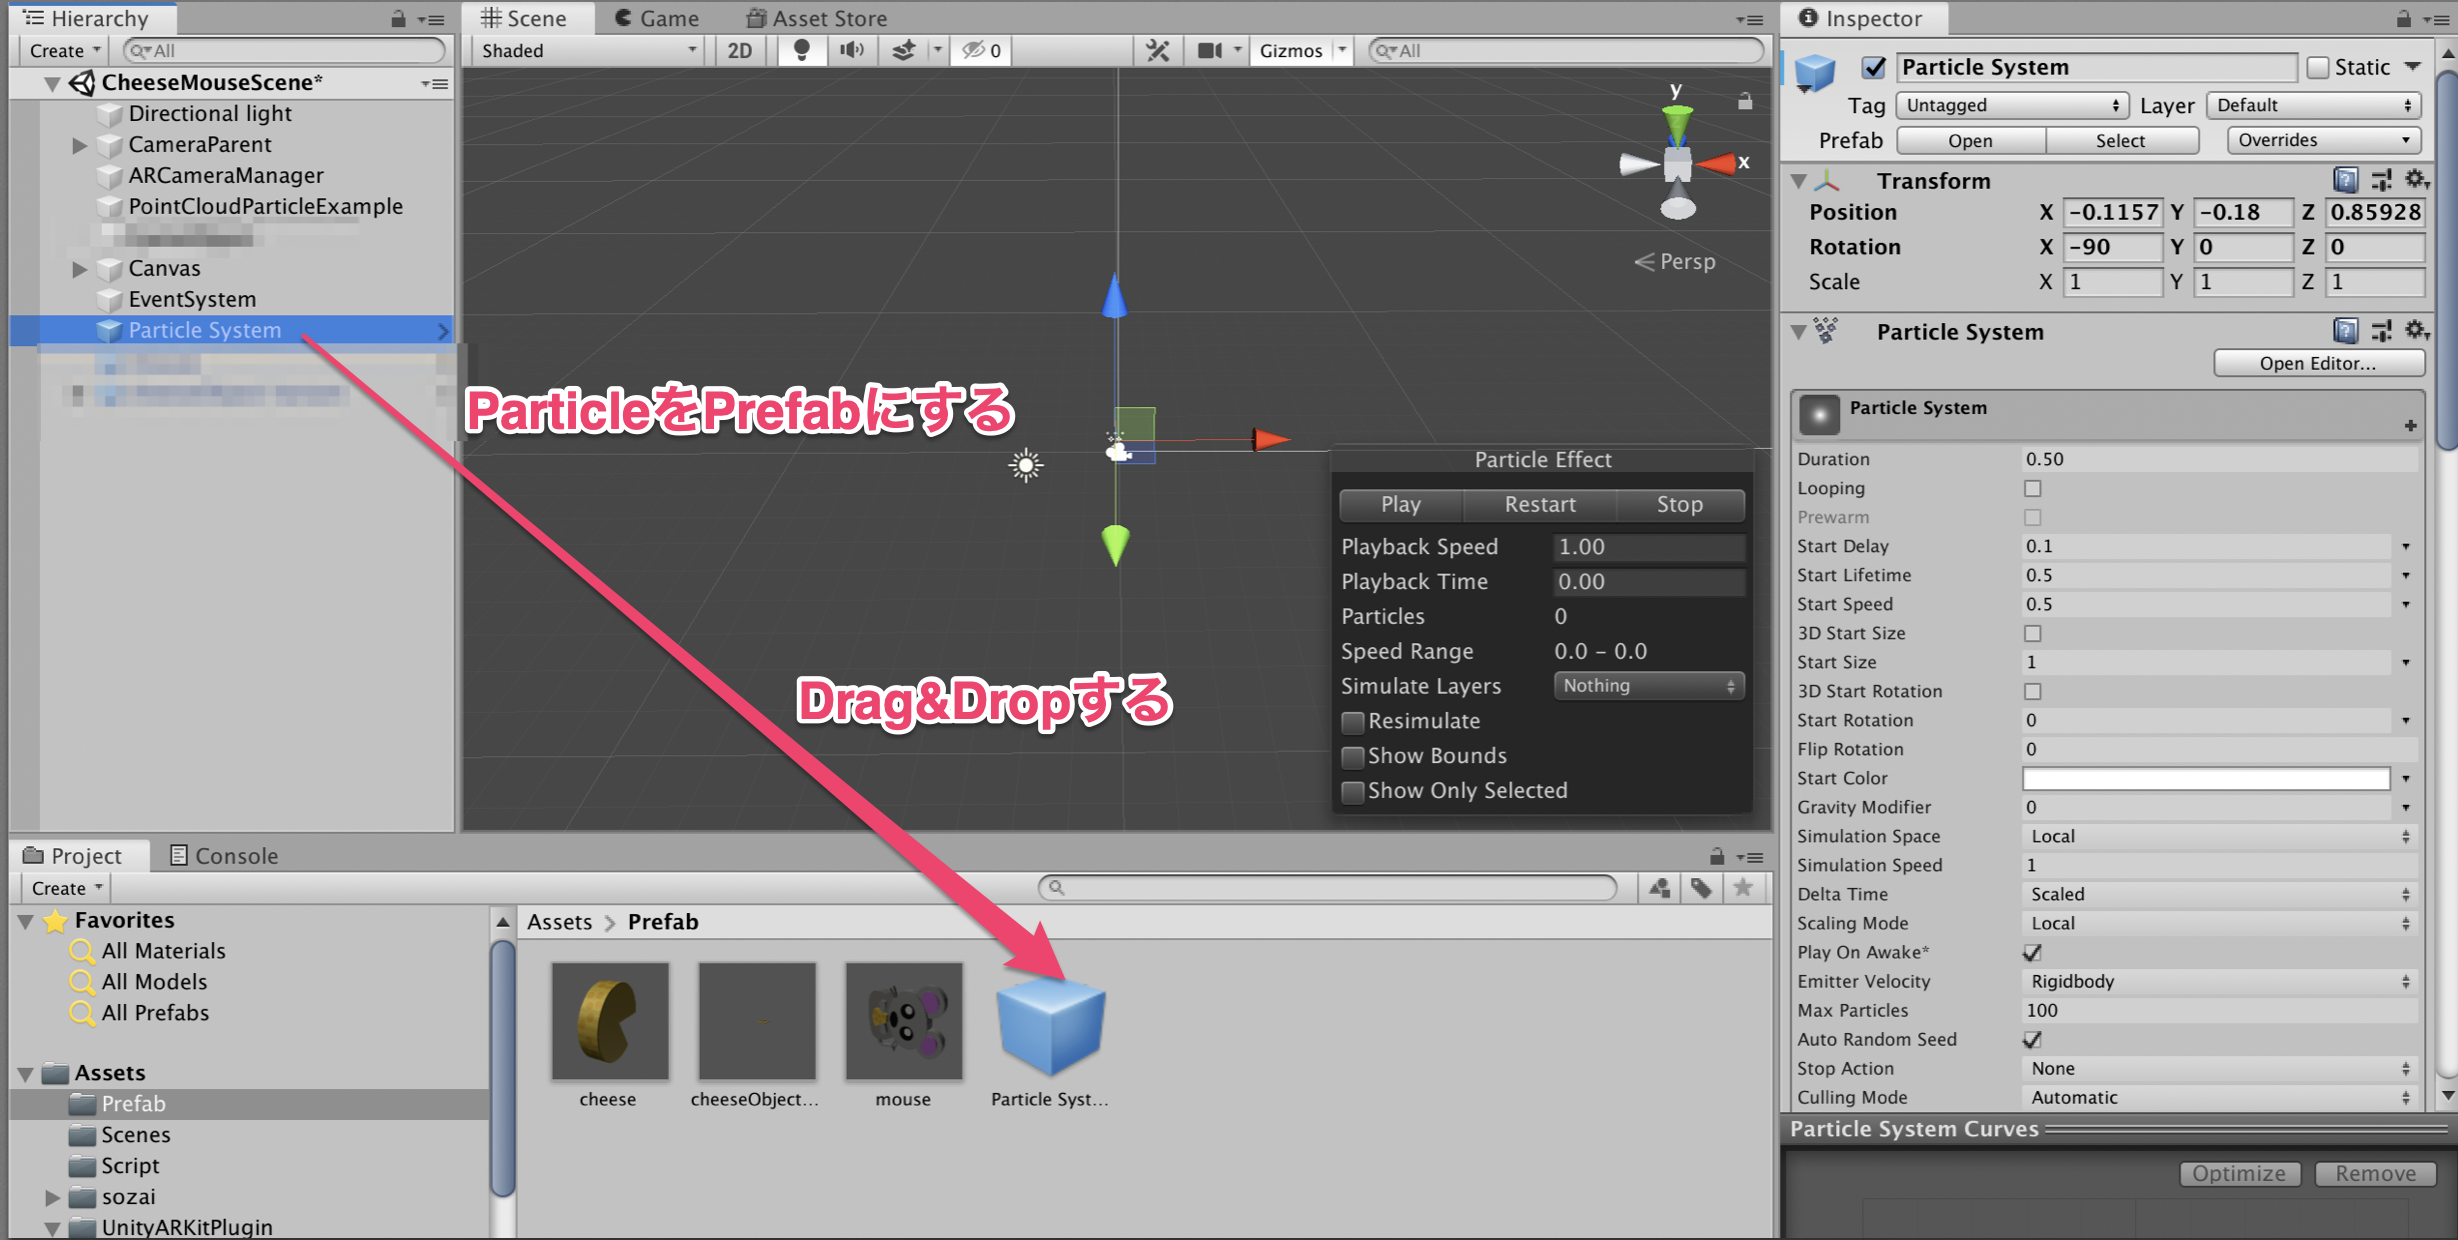
Task: Uncheck Play On Awake checkbox
Action: coord(2032,952)
